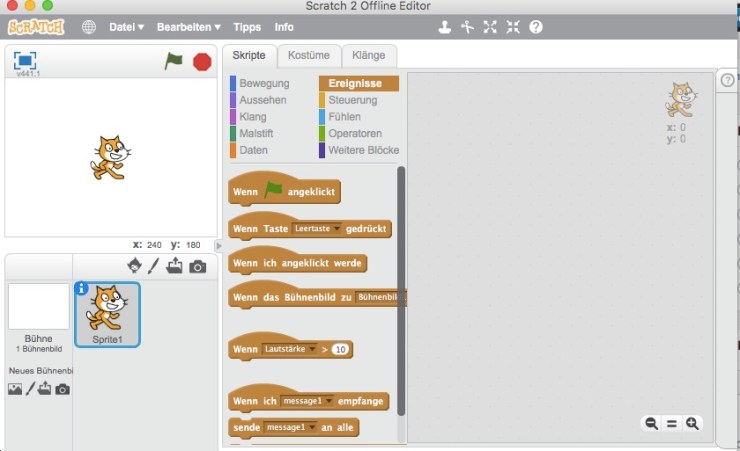
Task: Switch to the Klänge tab
Action: (369, 56)
